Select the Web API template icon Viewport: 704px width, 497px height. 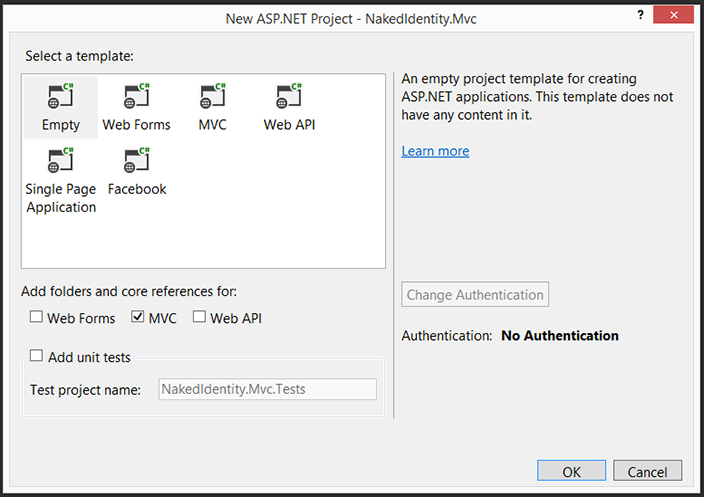[289, 98]
